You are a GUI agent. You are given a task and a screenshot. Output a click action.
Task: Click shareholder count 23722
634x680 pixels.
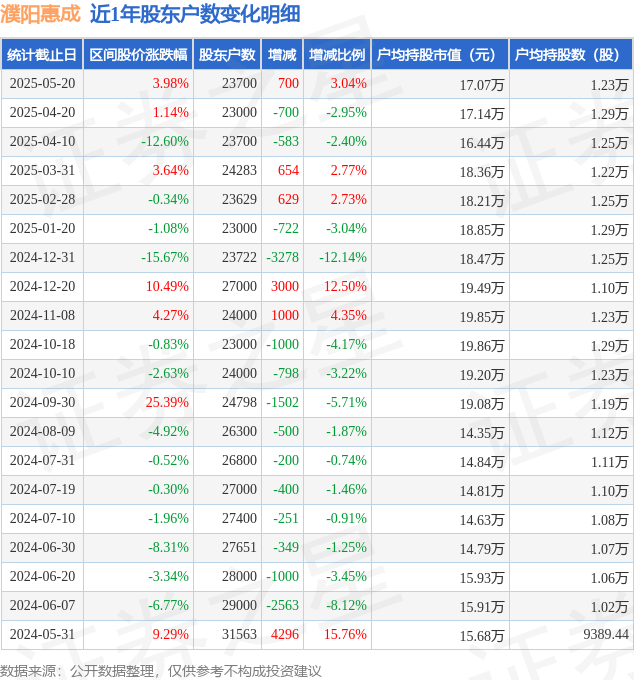pyautogui.click(x=239, y=257)
